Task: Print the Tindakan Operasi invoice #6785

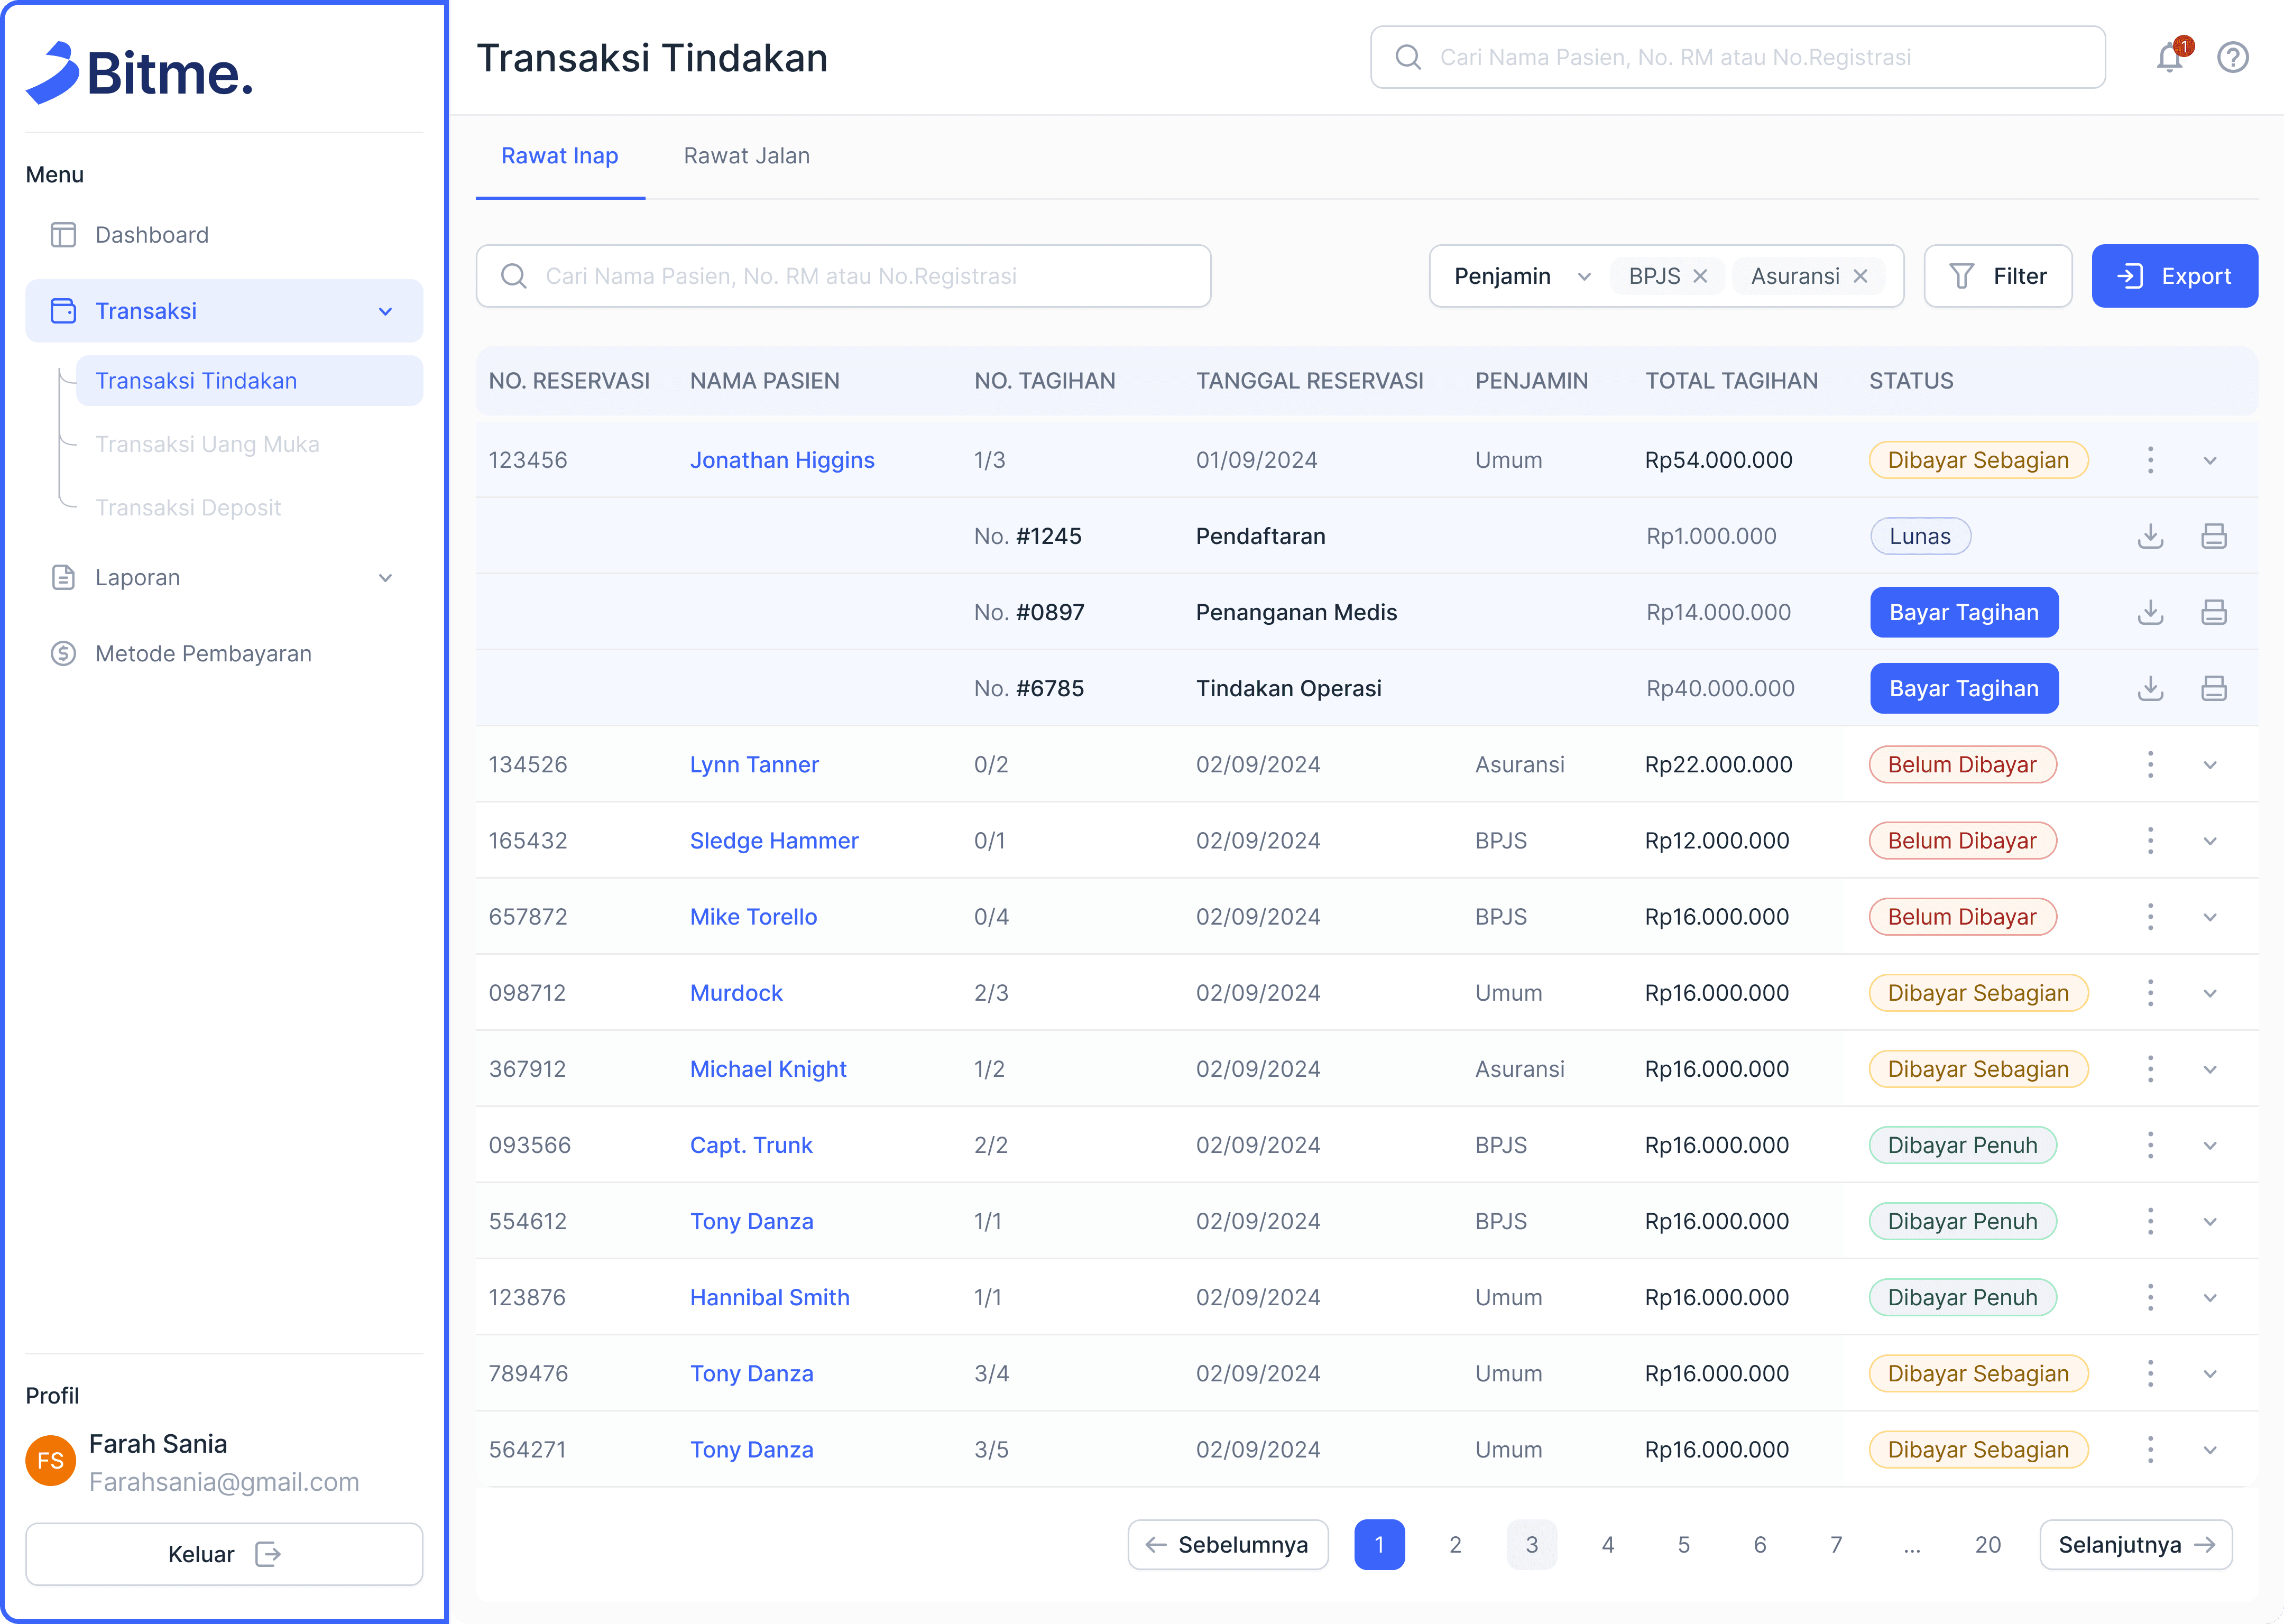Action: coord(2213,688)
